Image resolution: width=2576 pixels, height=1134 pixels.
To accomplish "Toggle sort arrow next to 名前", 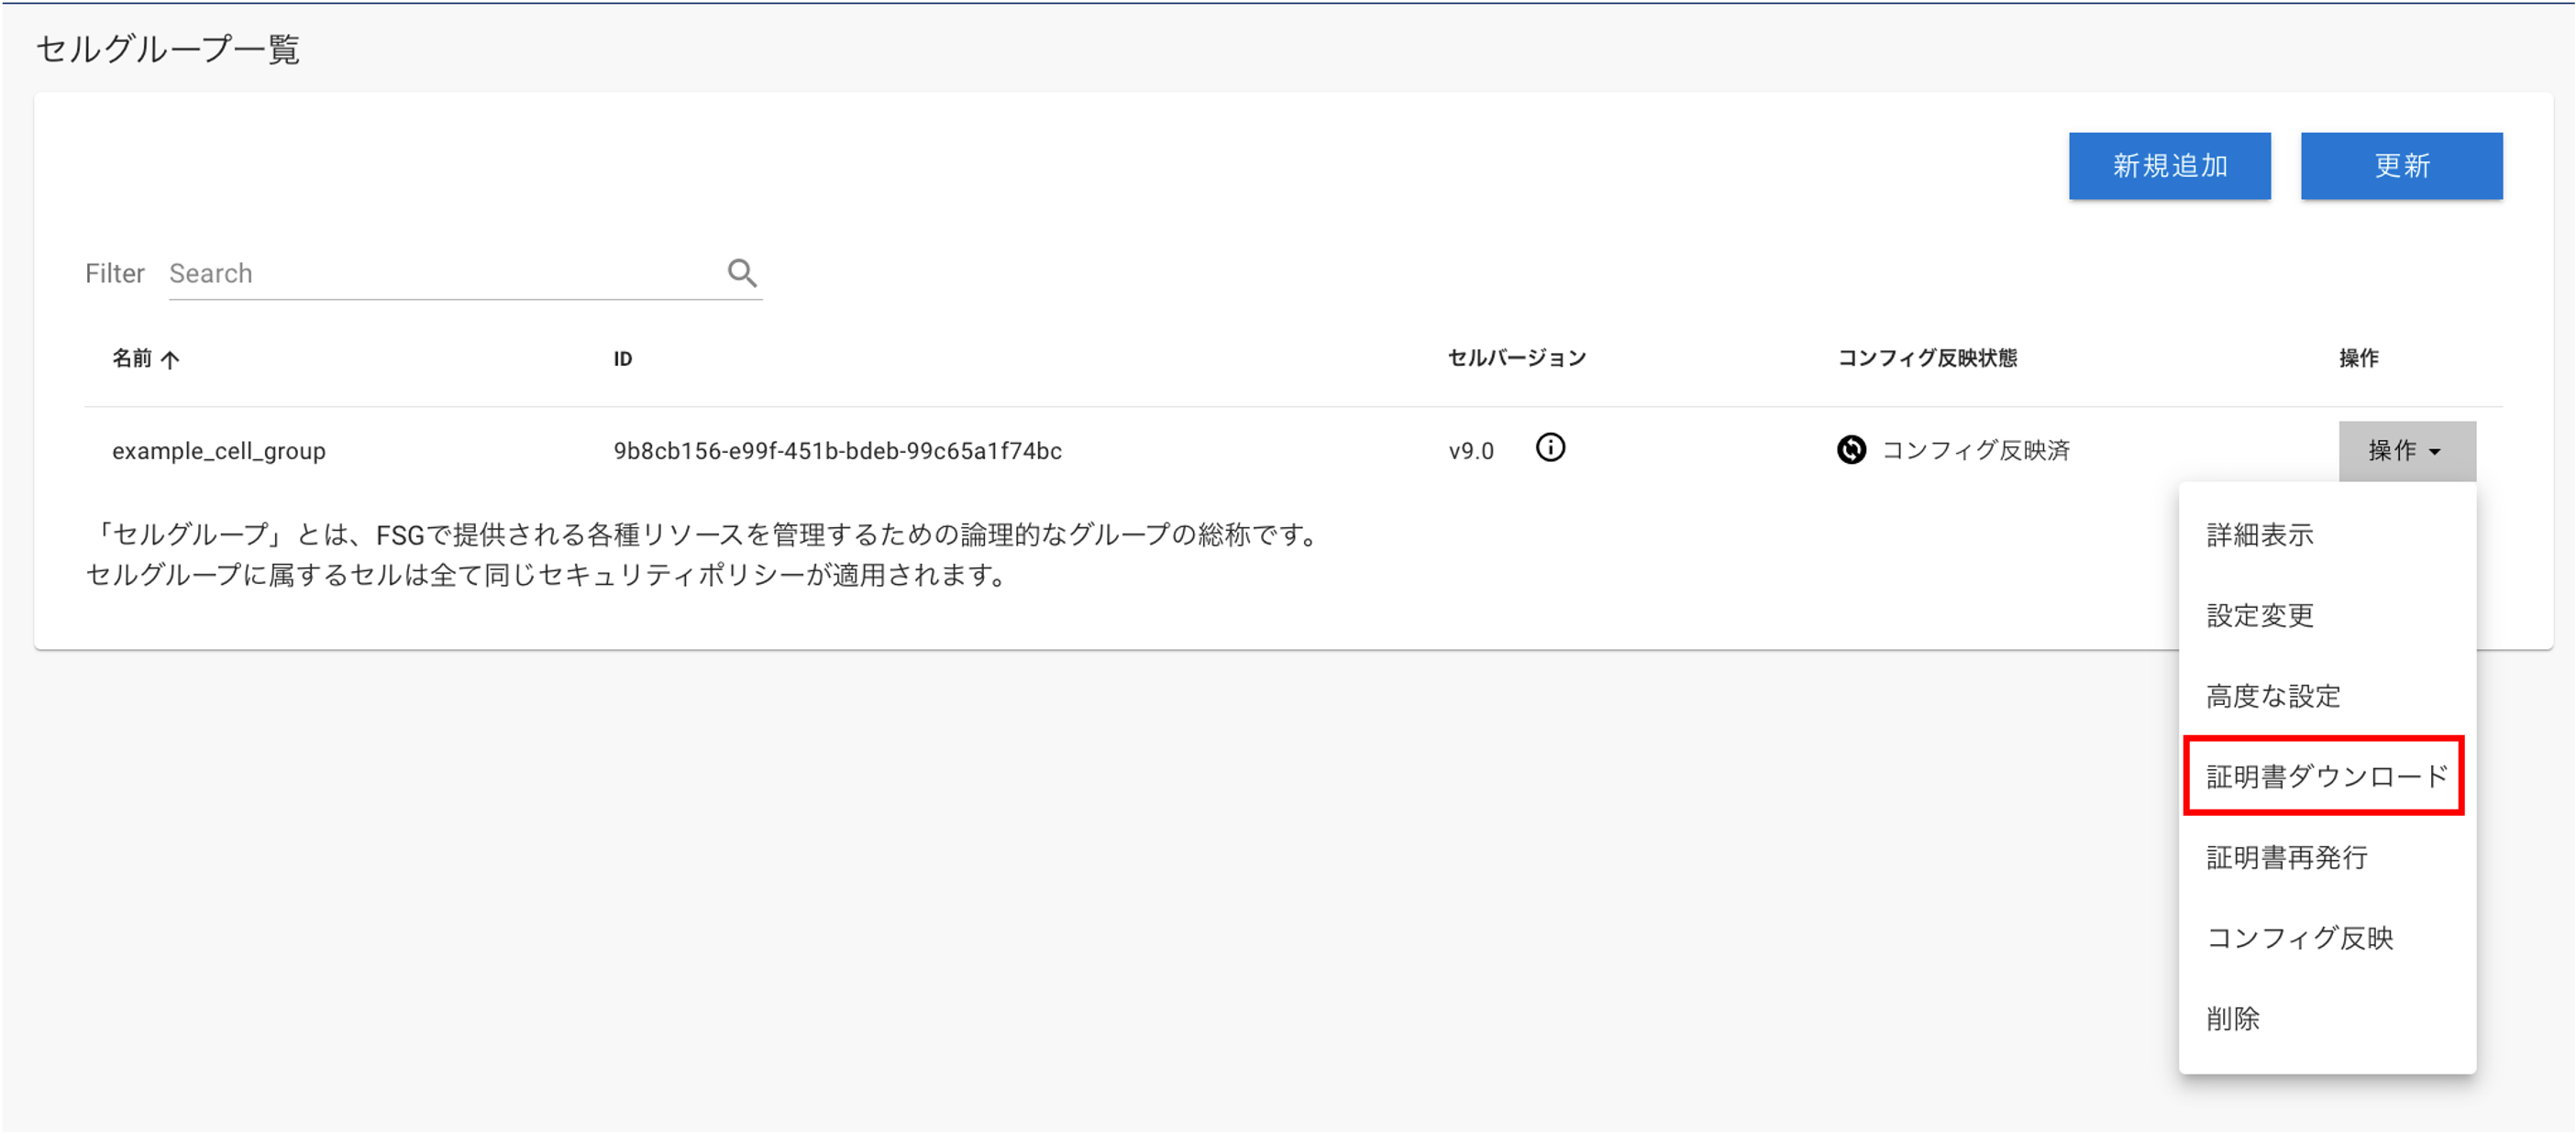I will click(x=170, y=359).
